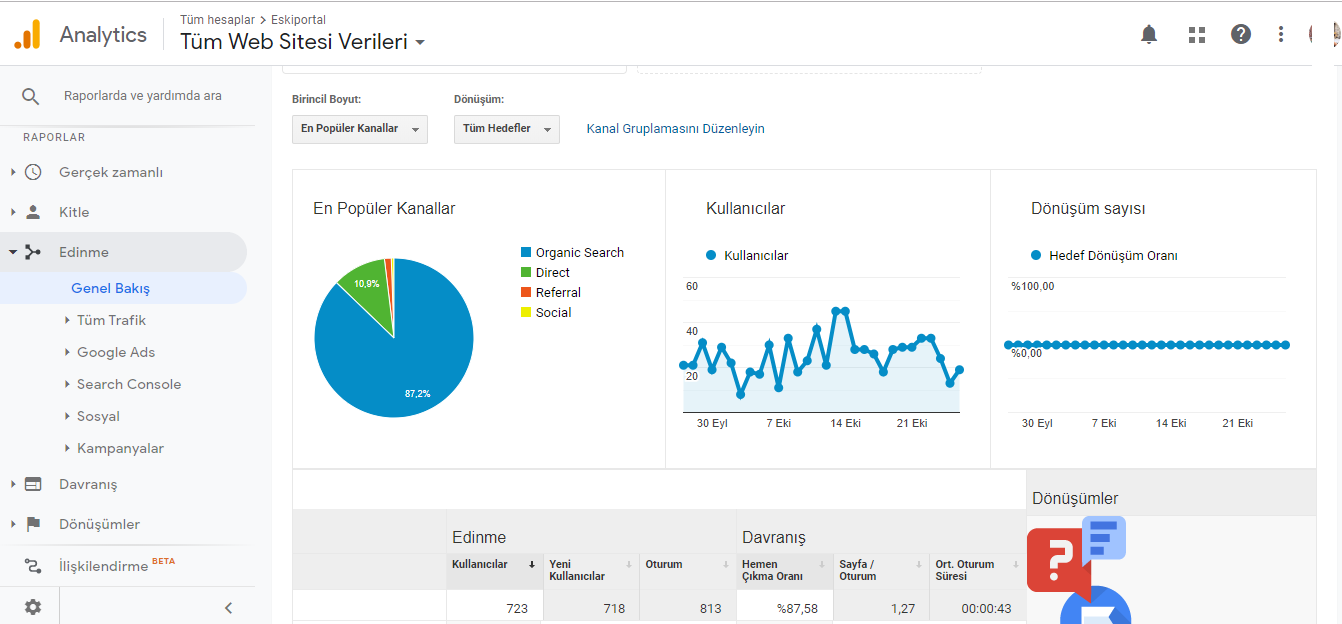Click in the Raporlarda ve yardımda ara field
This screenshot has width=1342, height=624.
click(143, 96)
